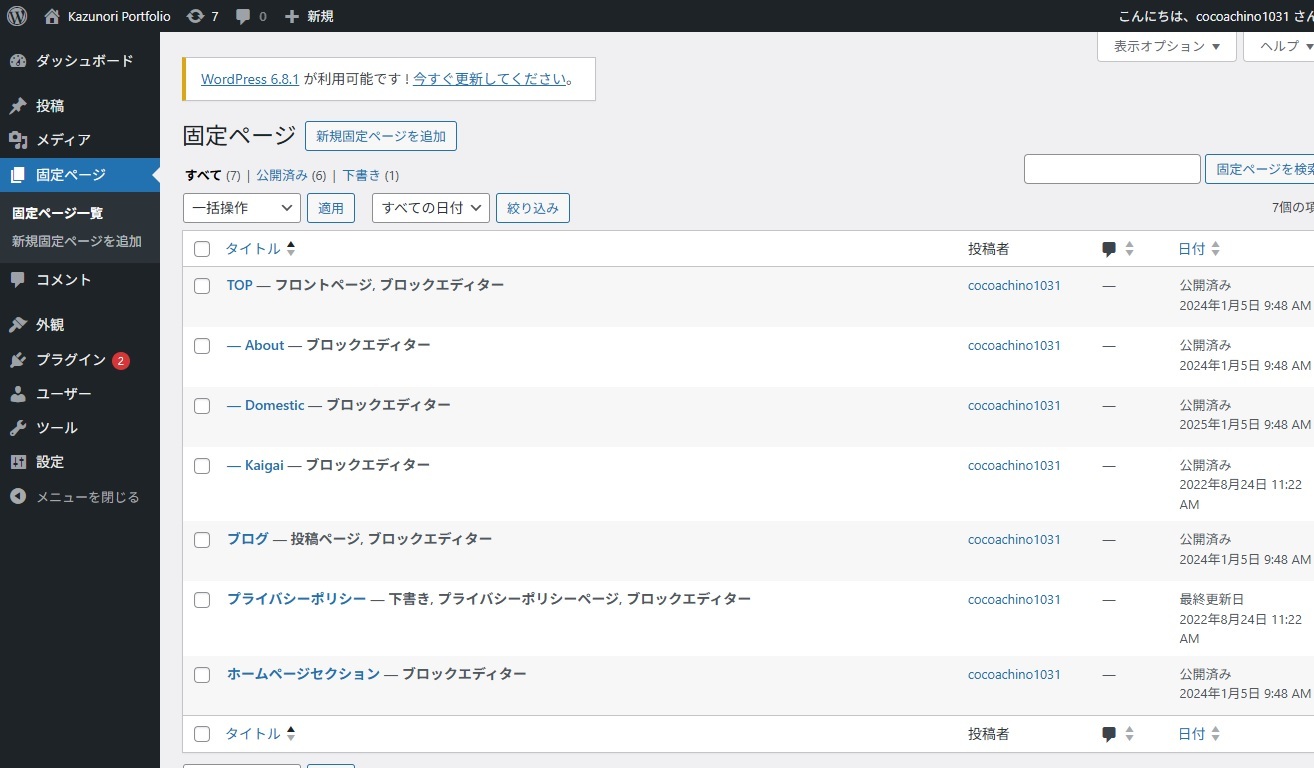This screenshot has height=768, width=1314.
Task: Click the タイトル column sort arrow
Action: point(290,248)
